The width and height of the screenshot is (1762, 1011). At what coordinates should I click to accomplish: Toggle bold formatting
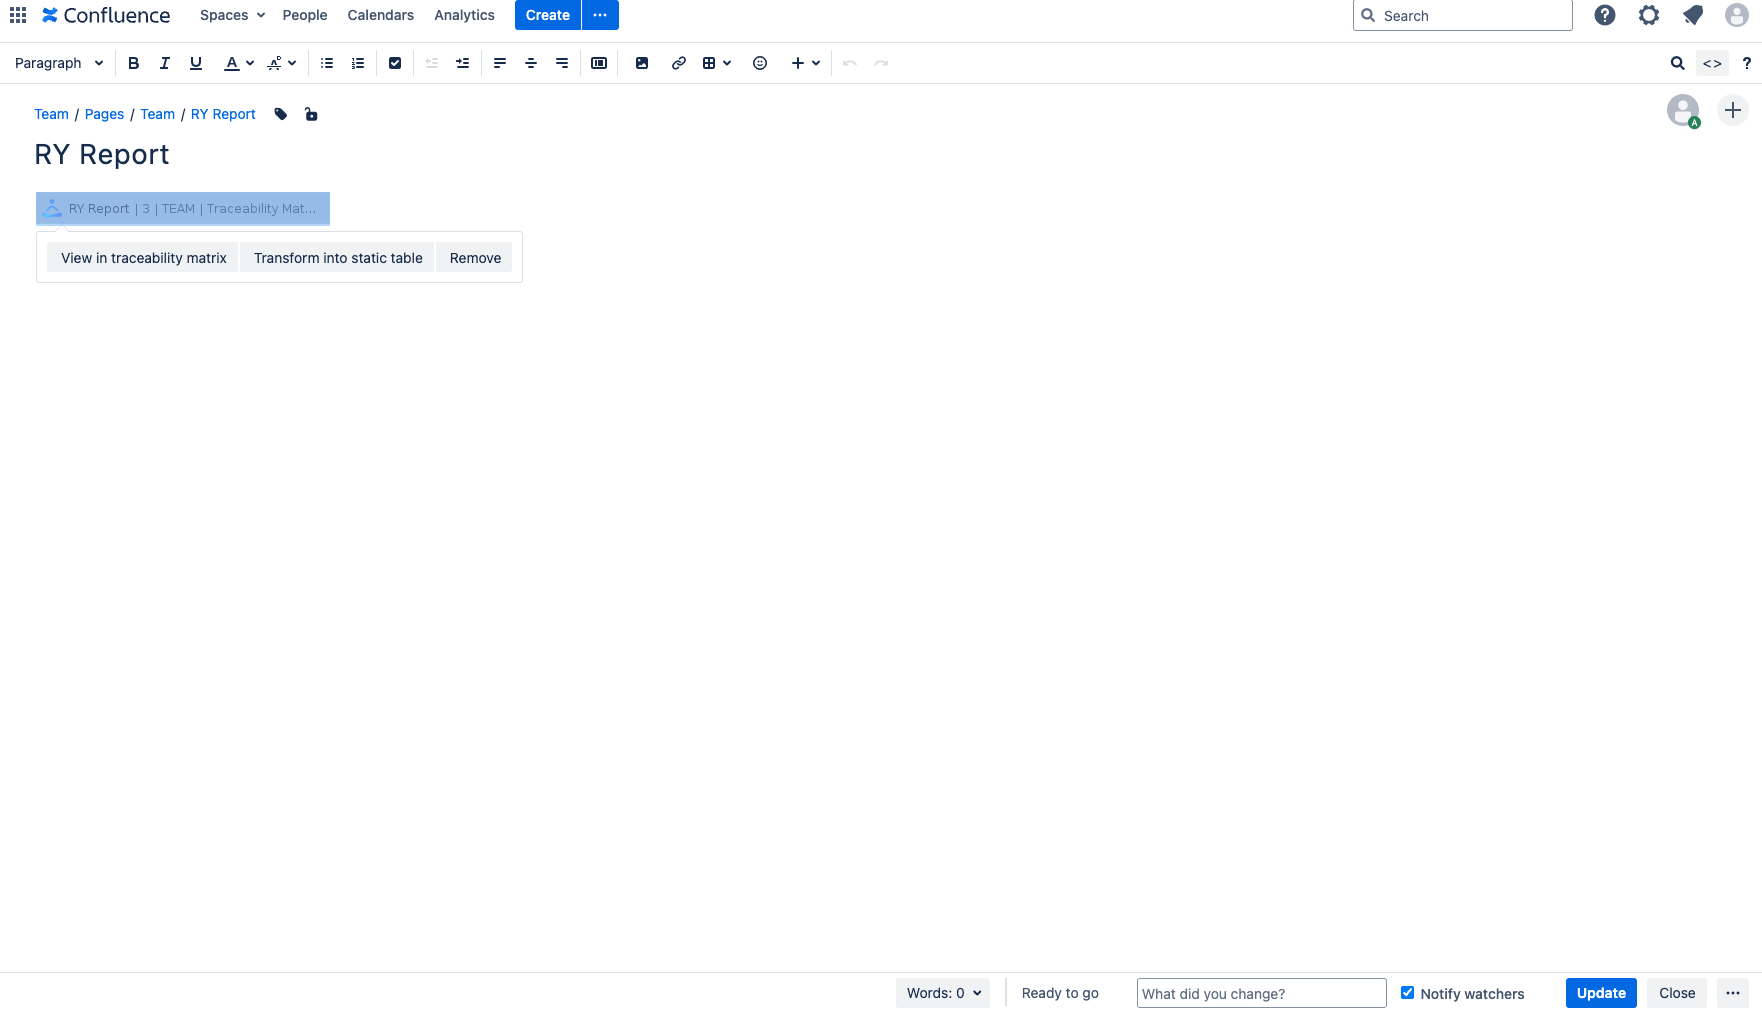click(x=133, y=63)
